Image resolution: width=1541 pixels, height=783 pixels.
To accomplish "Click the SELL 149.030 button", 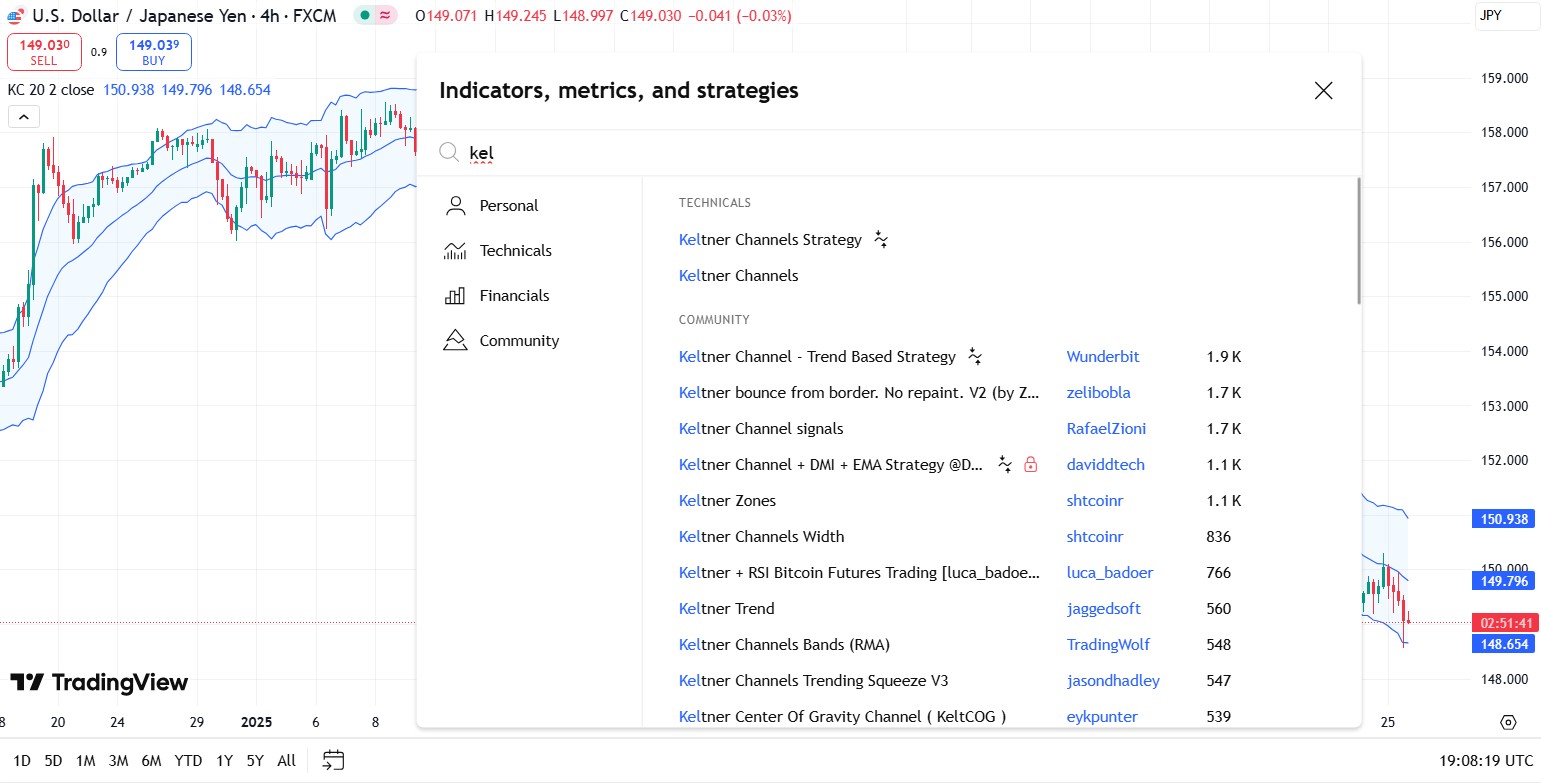I will tap(44, 52).
